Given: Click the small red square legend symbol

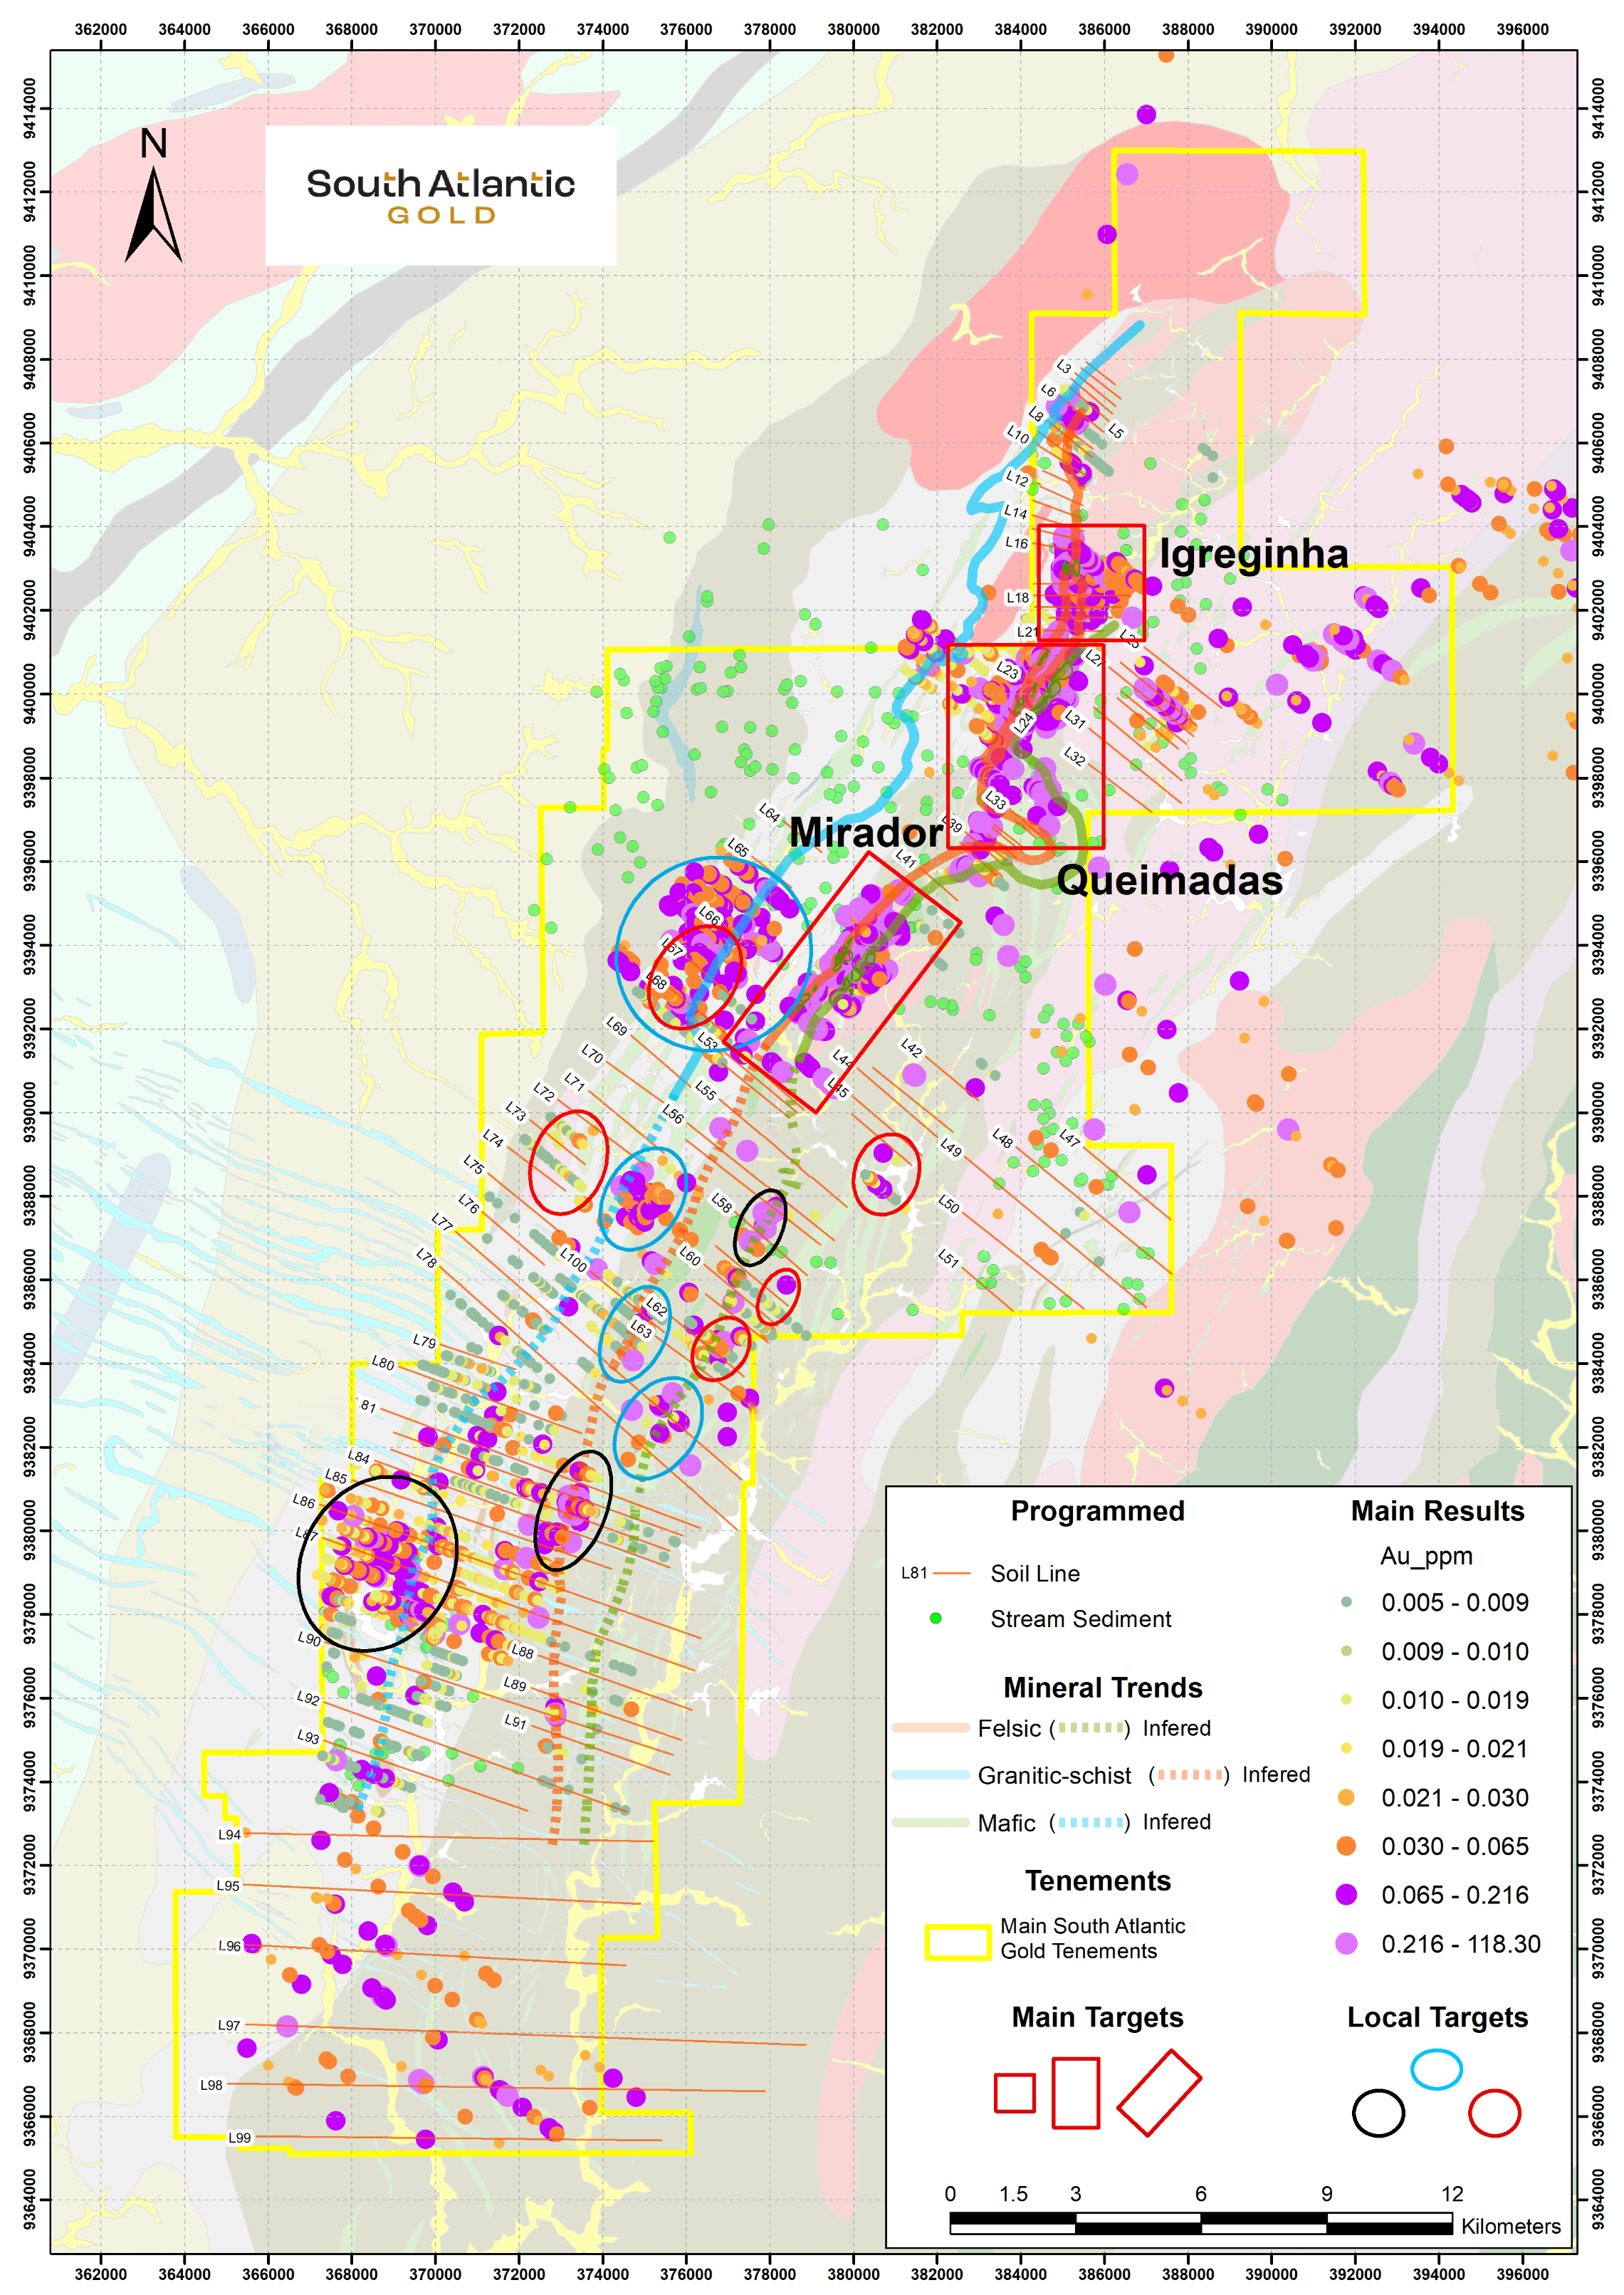Looking at the screenshot, I should [1014, 2092].
